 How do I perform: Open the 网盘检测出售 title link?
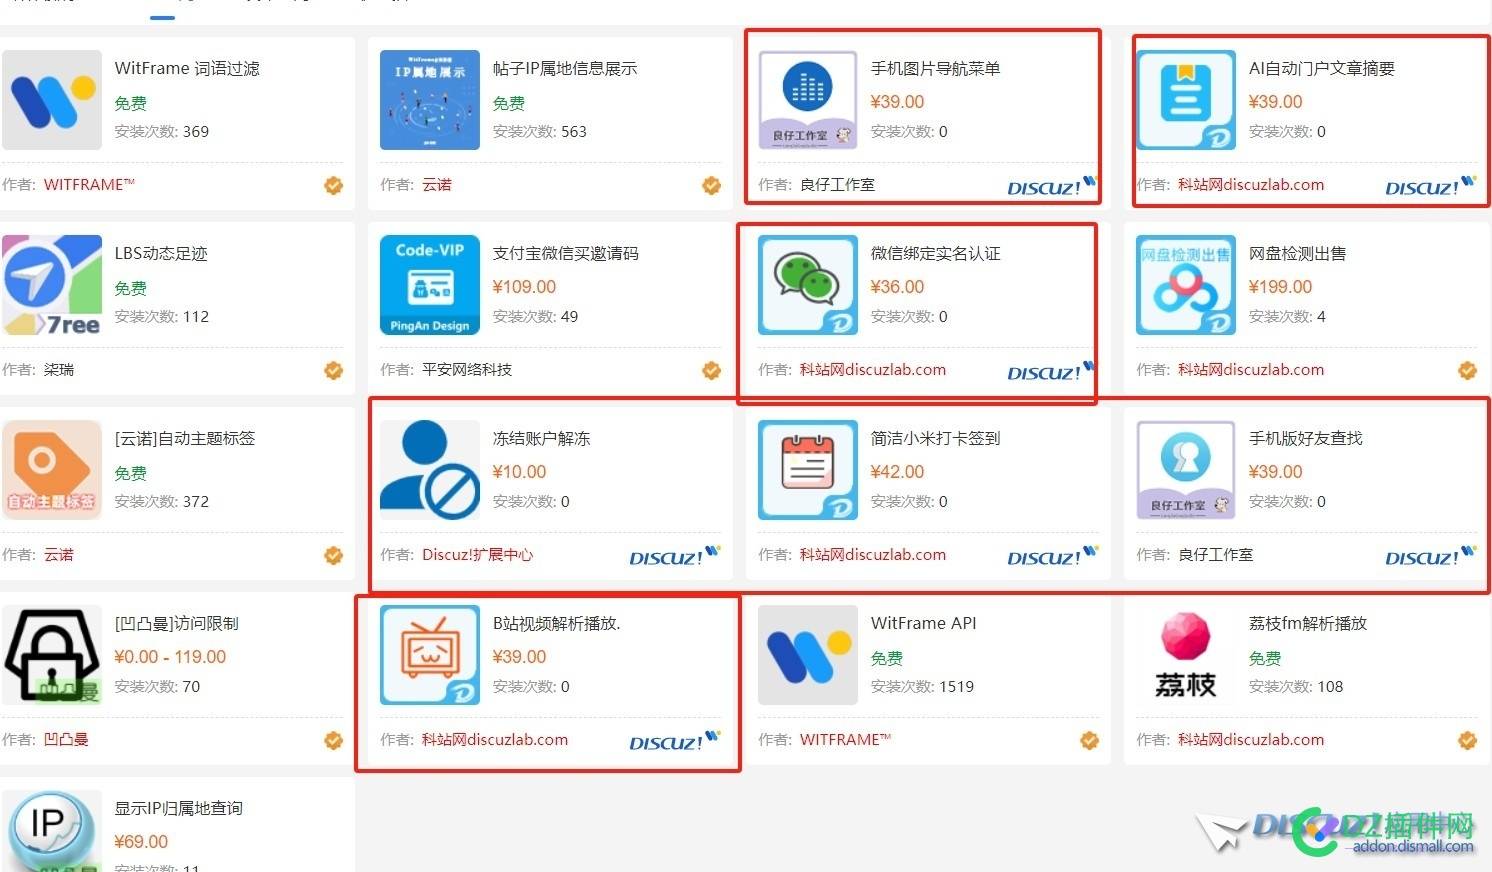(1297, 253)
